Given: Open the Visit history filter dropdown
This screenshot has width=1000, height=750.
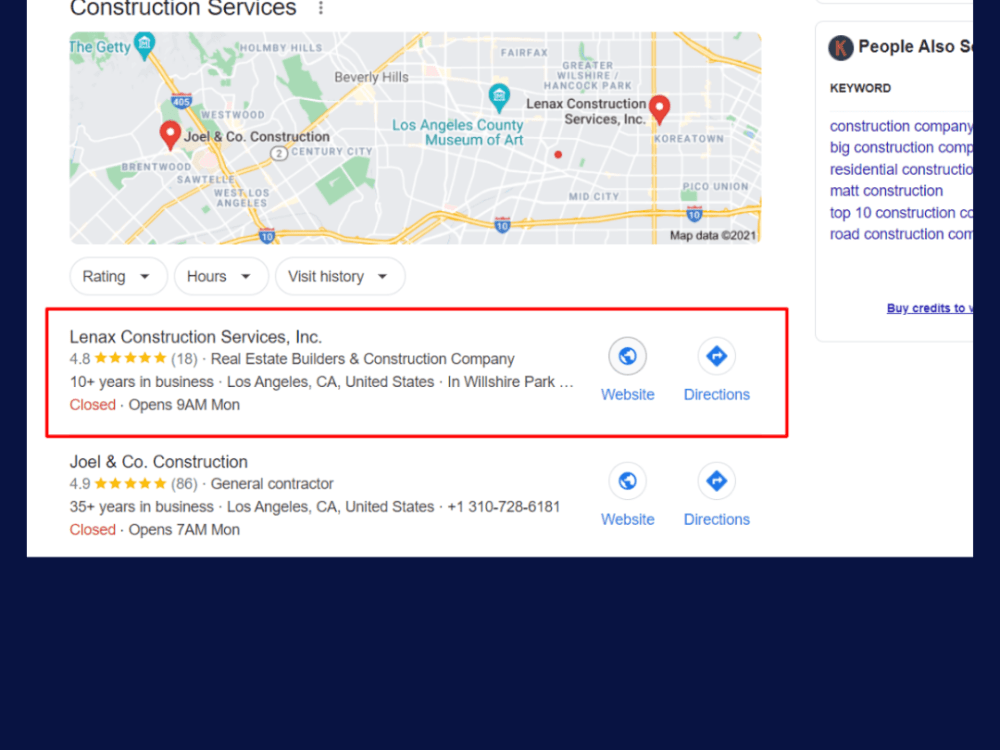Looking at the screenshot, I should pos(340,276).
